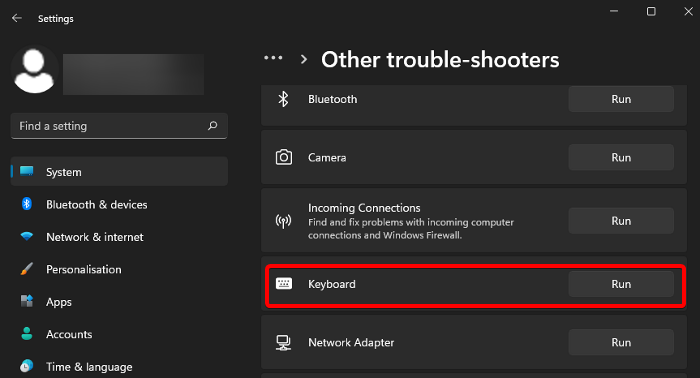Open Network & internet settings
The image size is (700, 378).
coord(119,237)
